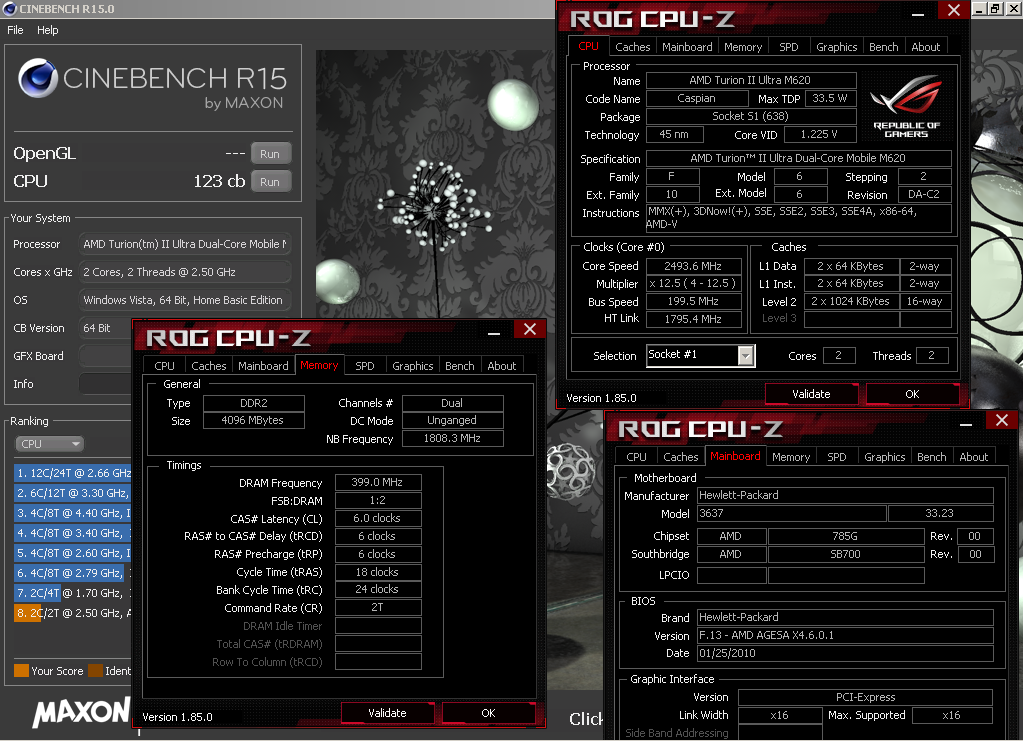The image size is (1023, 741).
Task: Open Bench tab in Mainboard window
Action: [x=931, y=457]
